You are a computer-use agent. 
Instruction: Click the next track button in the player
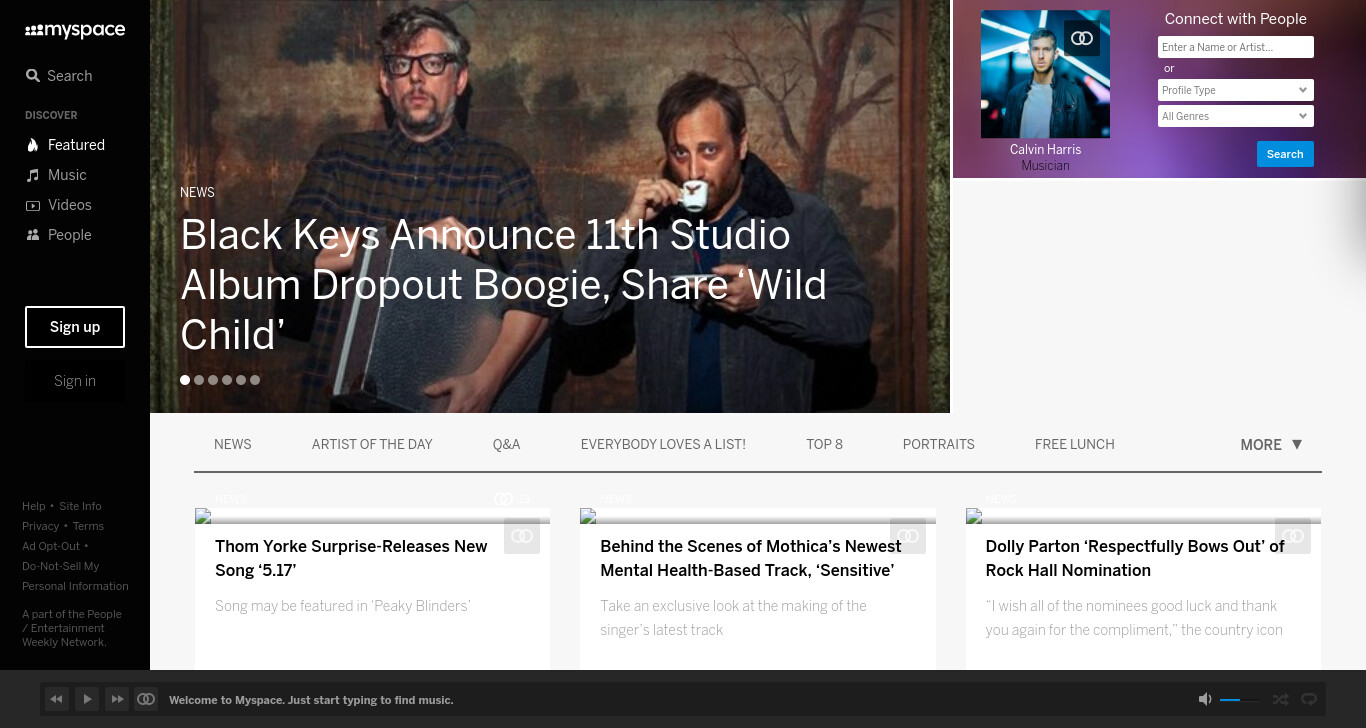coord(117,699)
